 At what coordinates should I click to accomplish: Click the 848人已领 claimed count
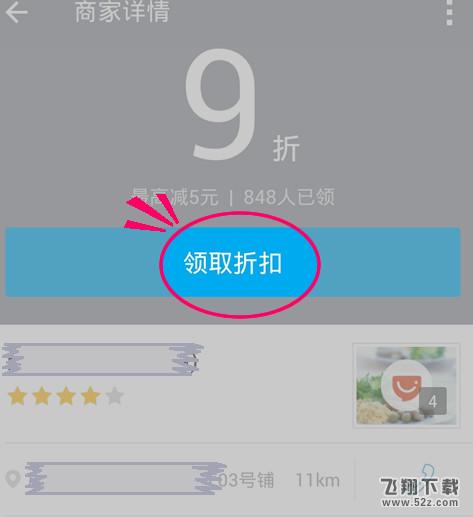click(x=289, y=197)
